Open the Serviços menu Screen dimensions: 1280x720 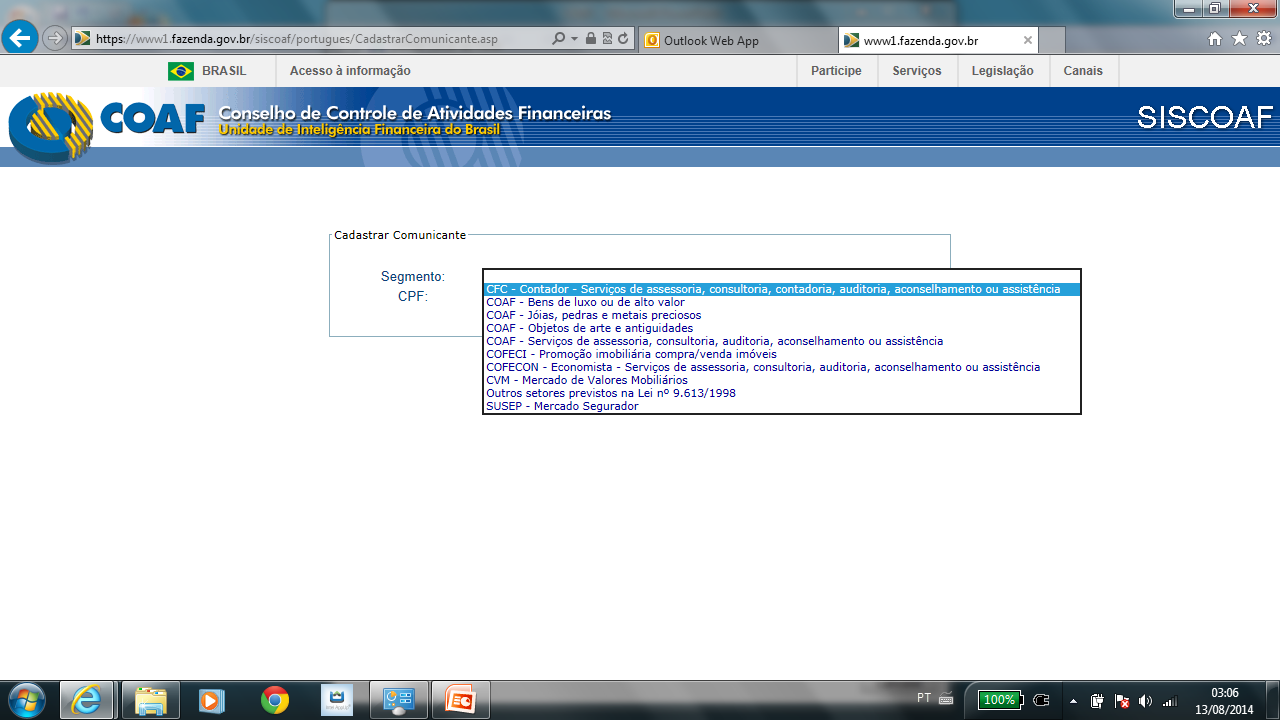917,71
